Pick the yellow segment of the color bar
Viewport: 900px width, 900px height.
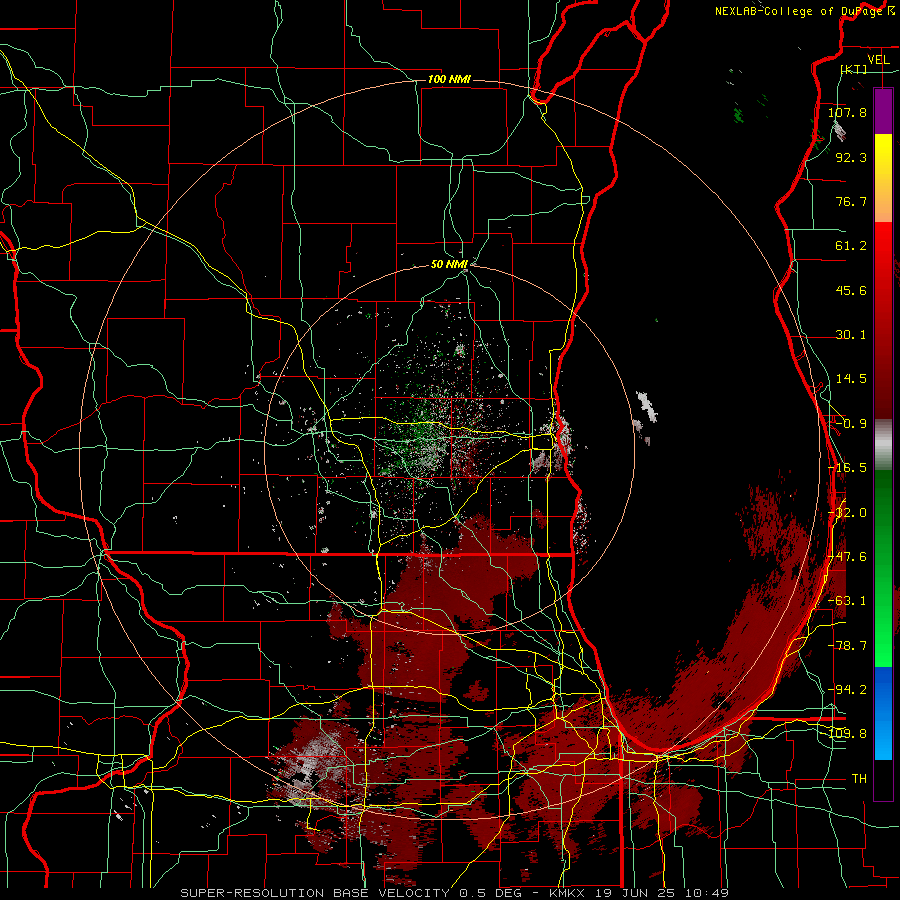[x=883, y=164]
